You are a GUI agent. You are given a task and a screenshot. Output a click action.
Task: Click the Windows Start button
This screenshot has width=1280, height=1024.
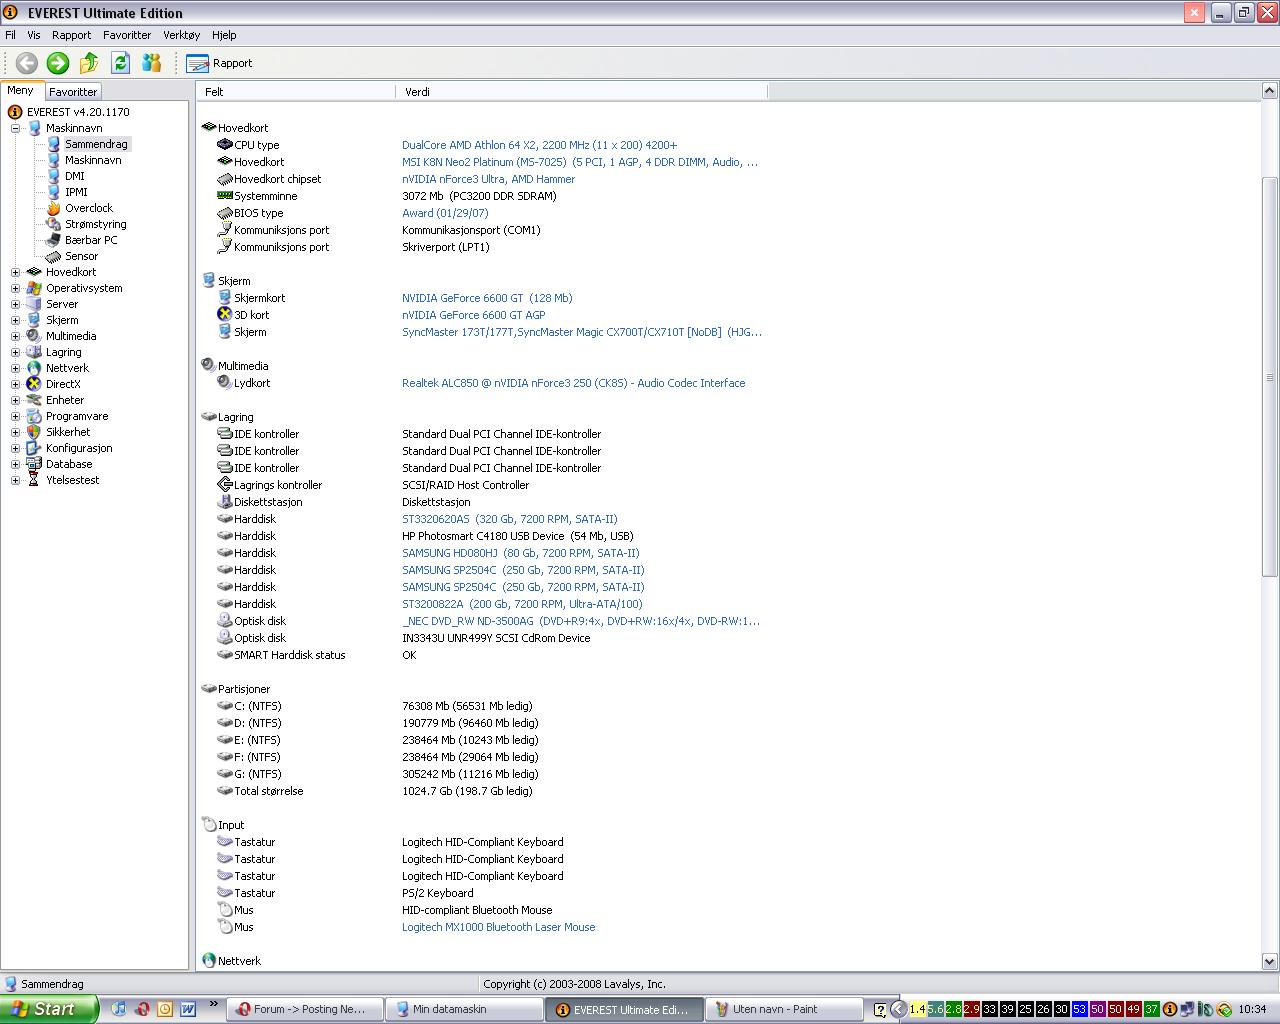(x=48, y=1009)
